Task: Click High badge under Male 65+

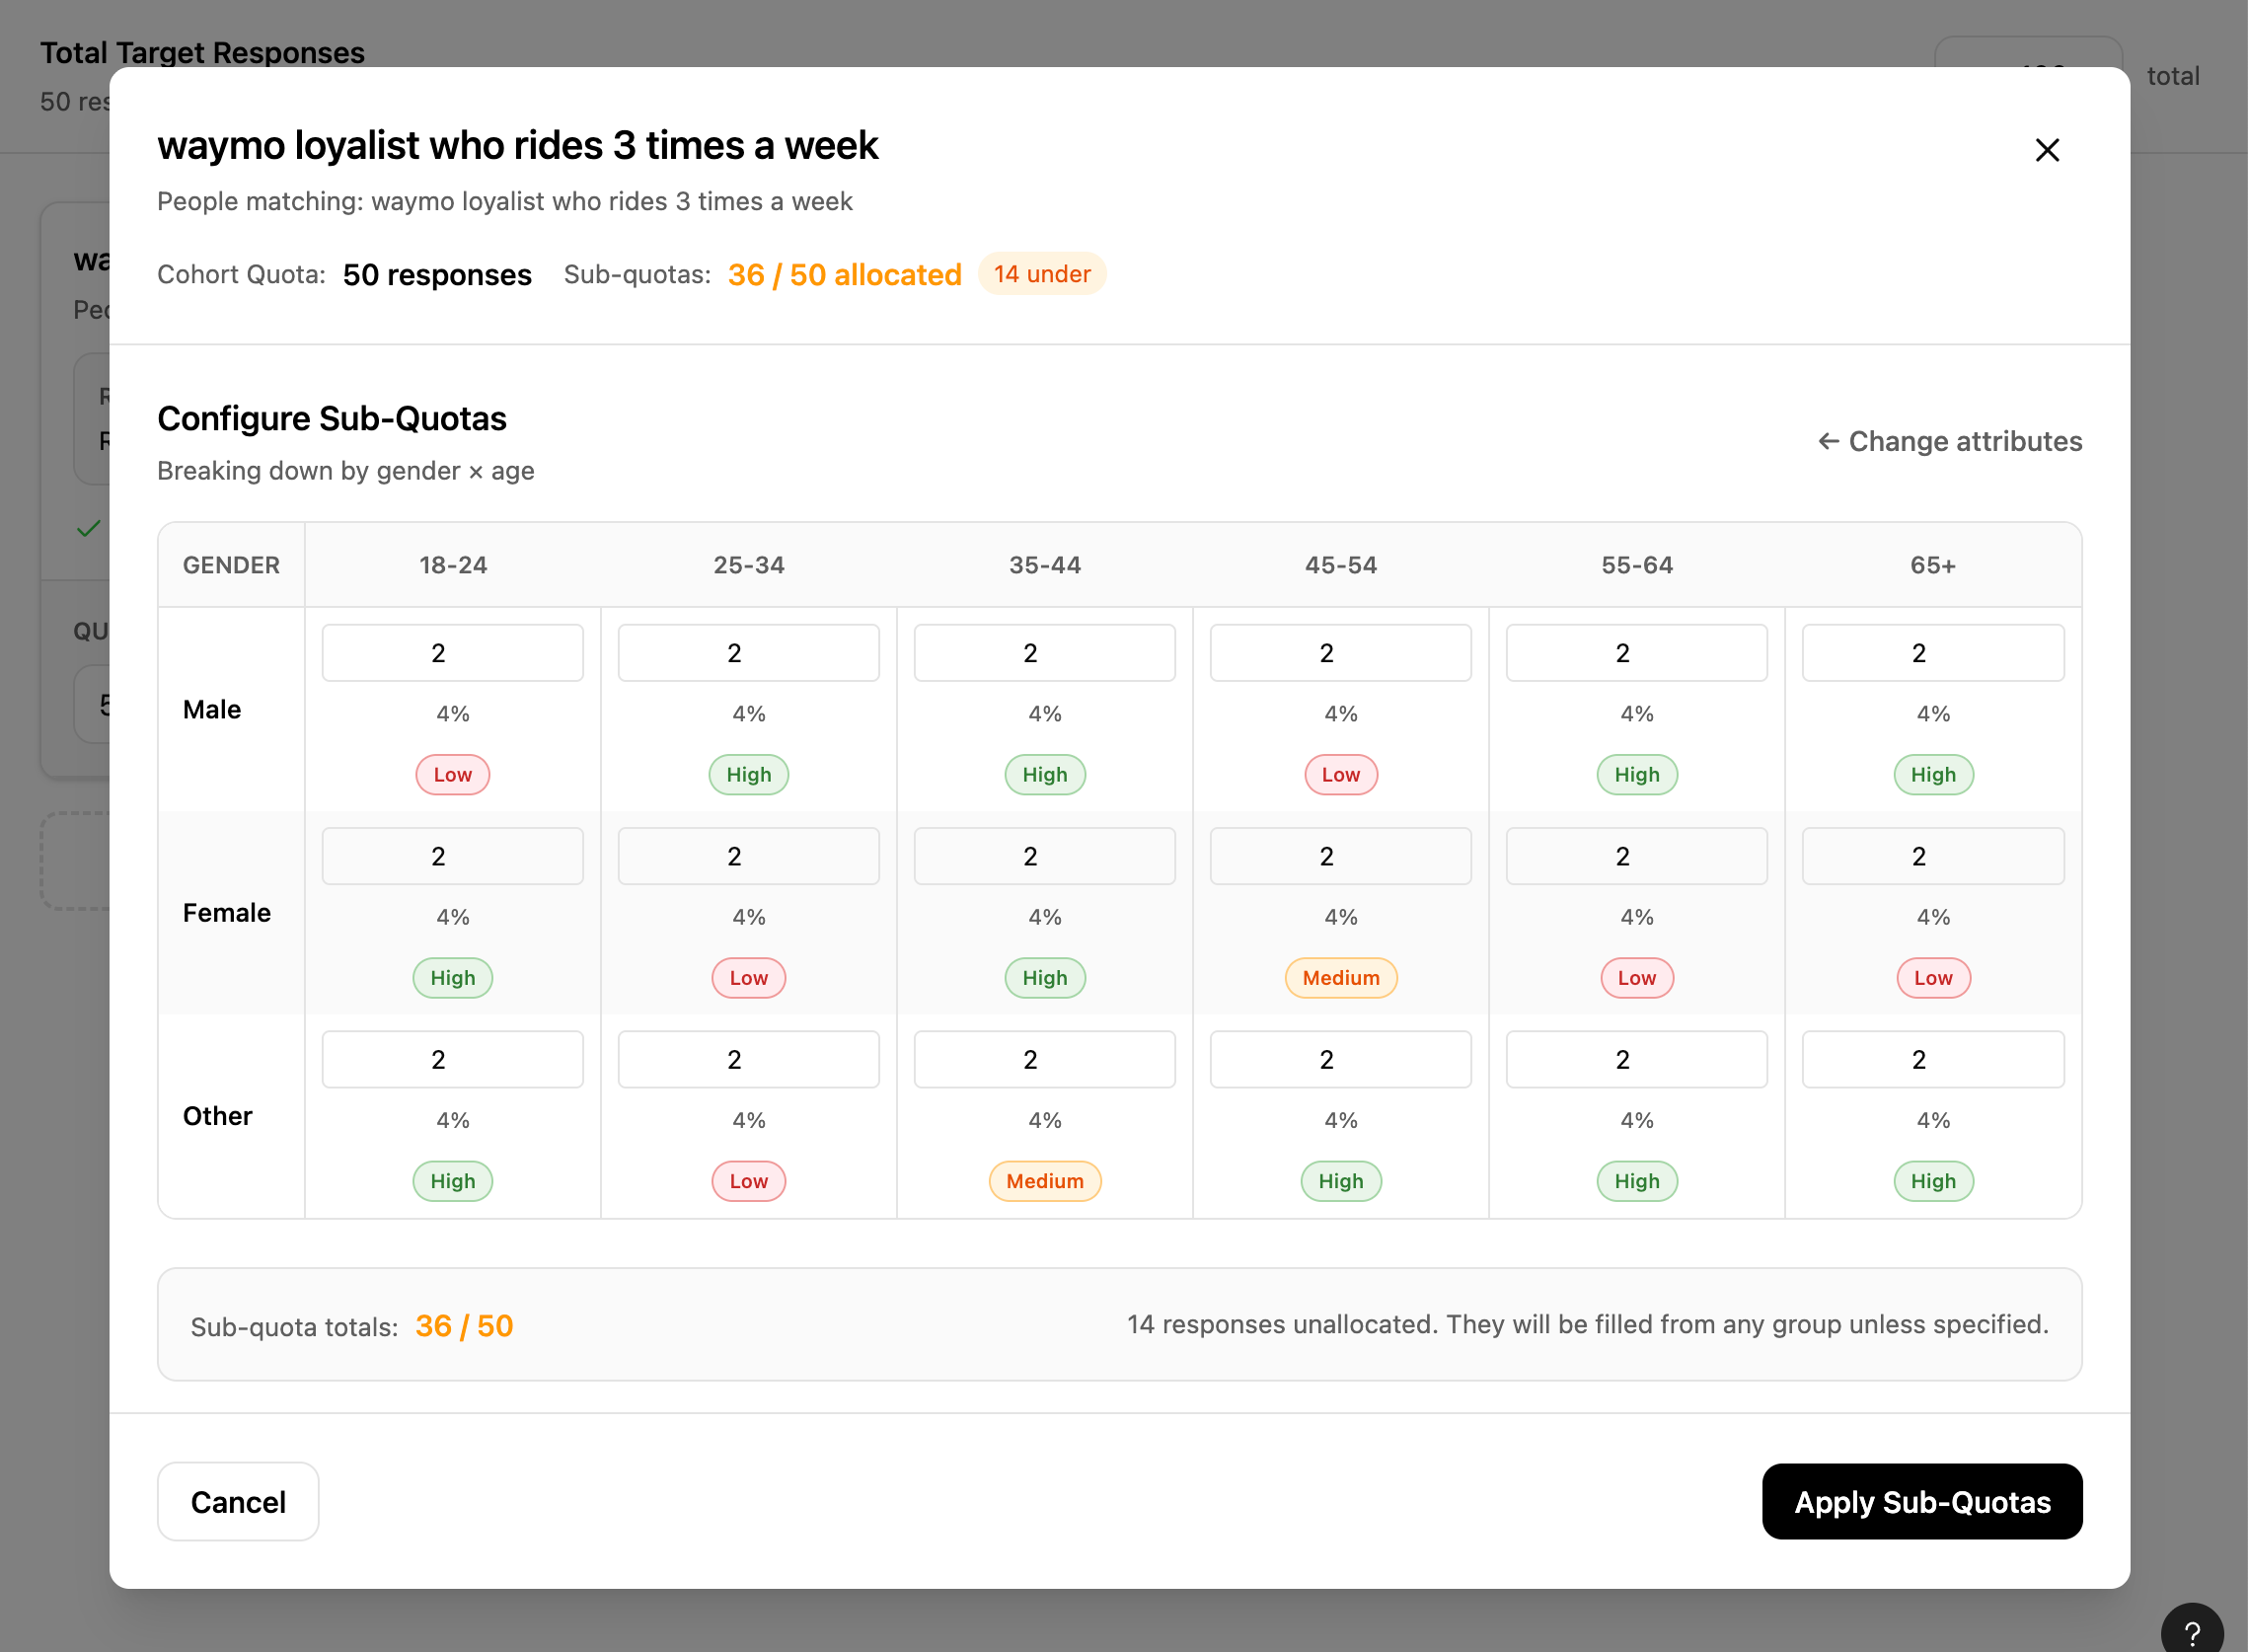Action: point(1932,775)
